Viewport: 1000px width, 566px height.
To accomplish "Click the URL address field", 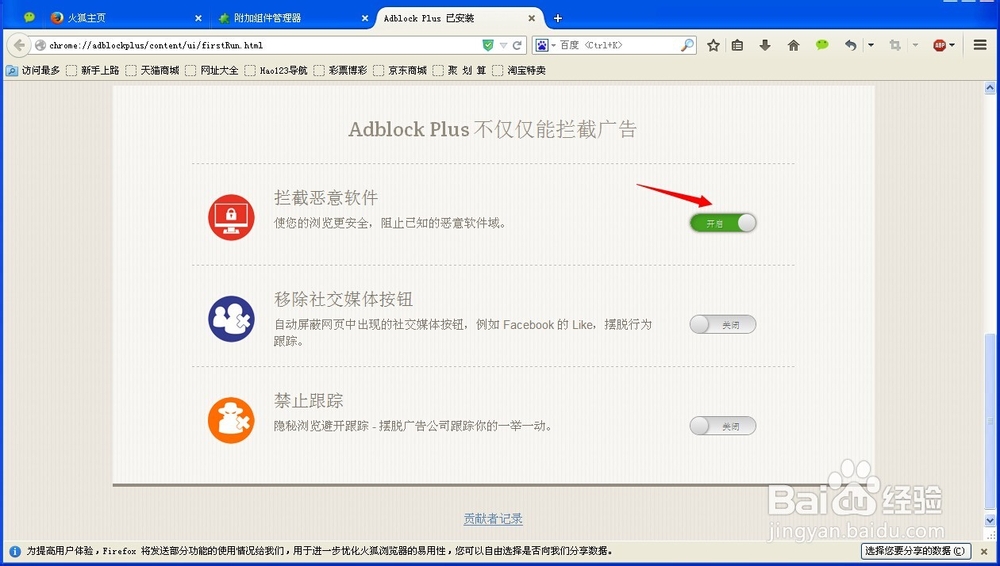I will [261, 45].
